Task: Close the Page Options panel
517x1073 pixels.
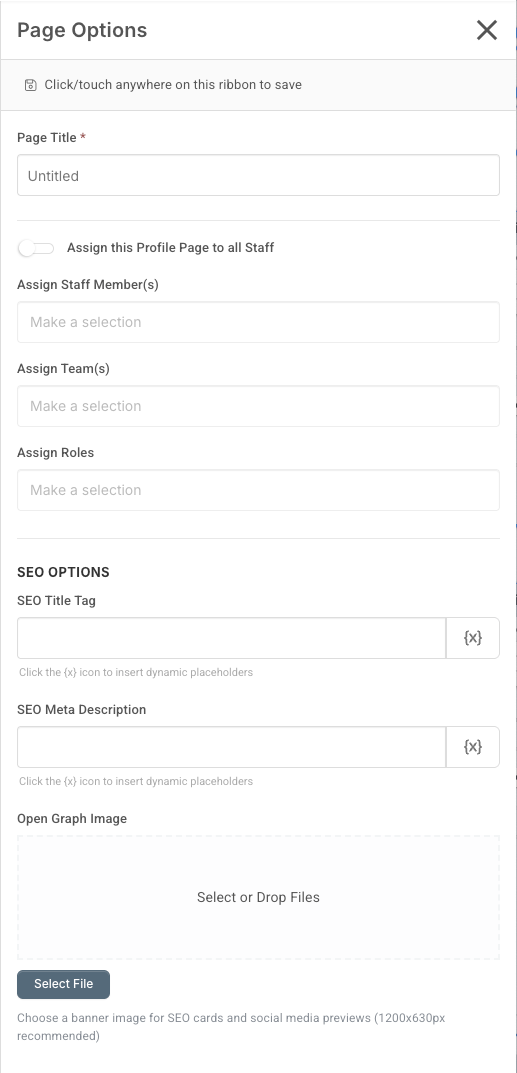Action: [486, 30]
